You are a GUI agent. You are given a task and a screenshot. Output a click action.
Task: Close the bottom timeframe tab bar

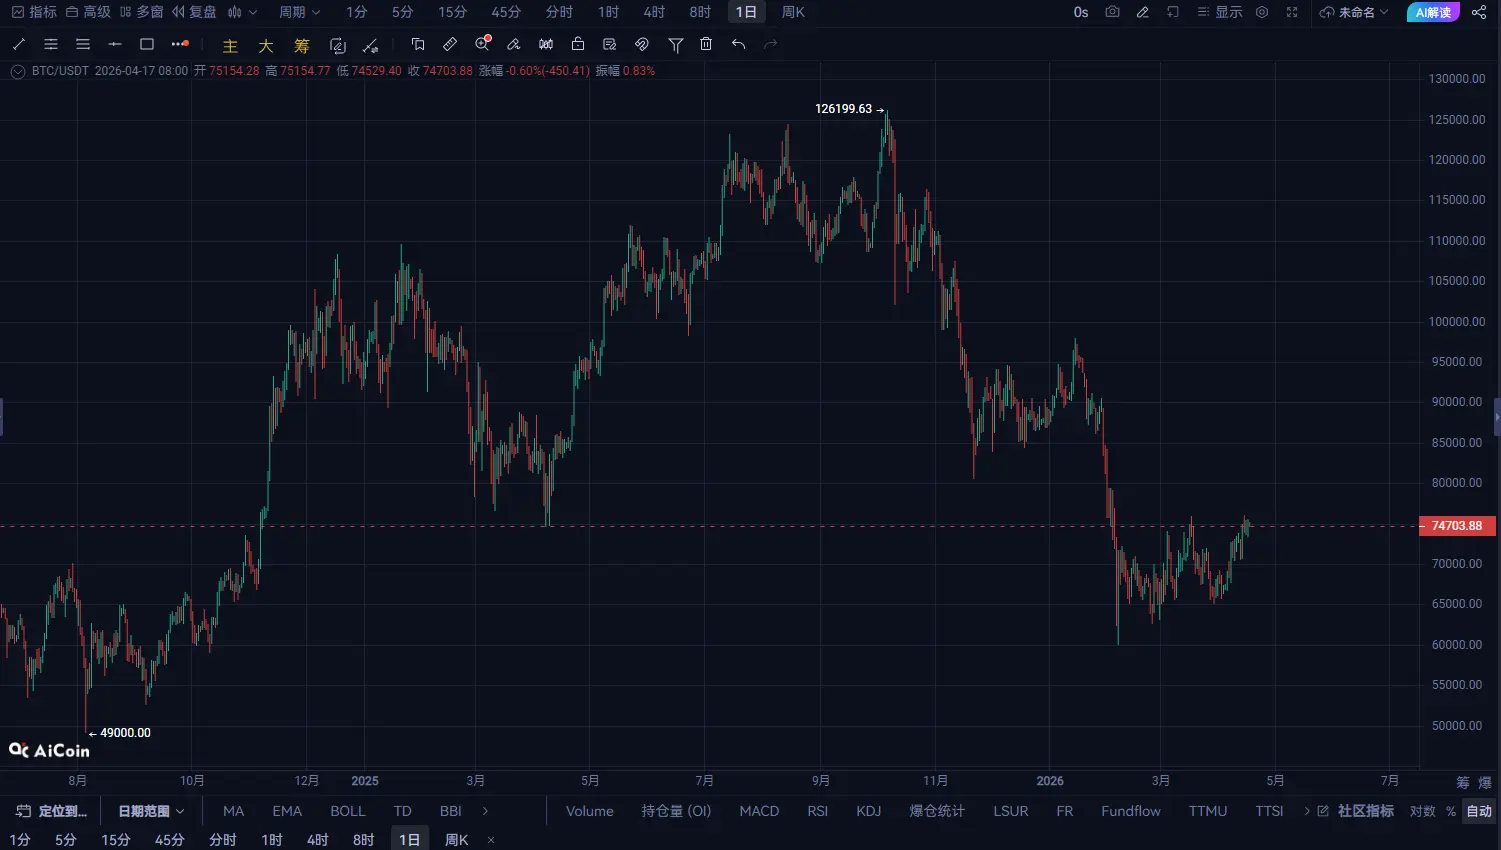tap(491, 840)
